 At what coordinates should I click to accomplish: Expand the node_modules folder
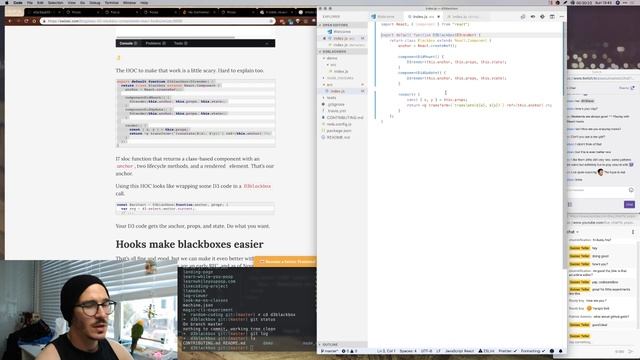click(x=340, y=78)
